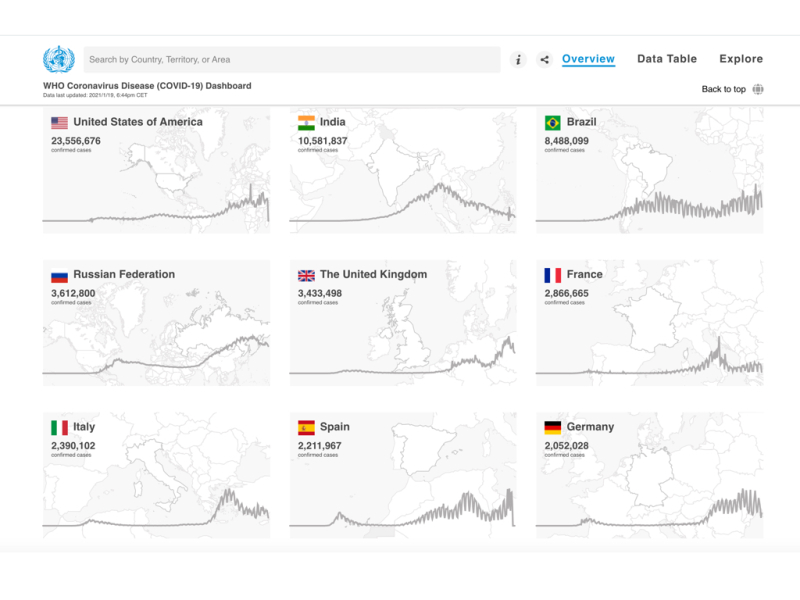Click the Brazil flag icon
This screenshot has width=800, height=600.
coord(552,123)
